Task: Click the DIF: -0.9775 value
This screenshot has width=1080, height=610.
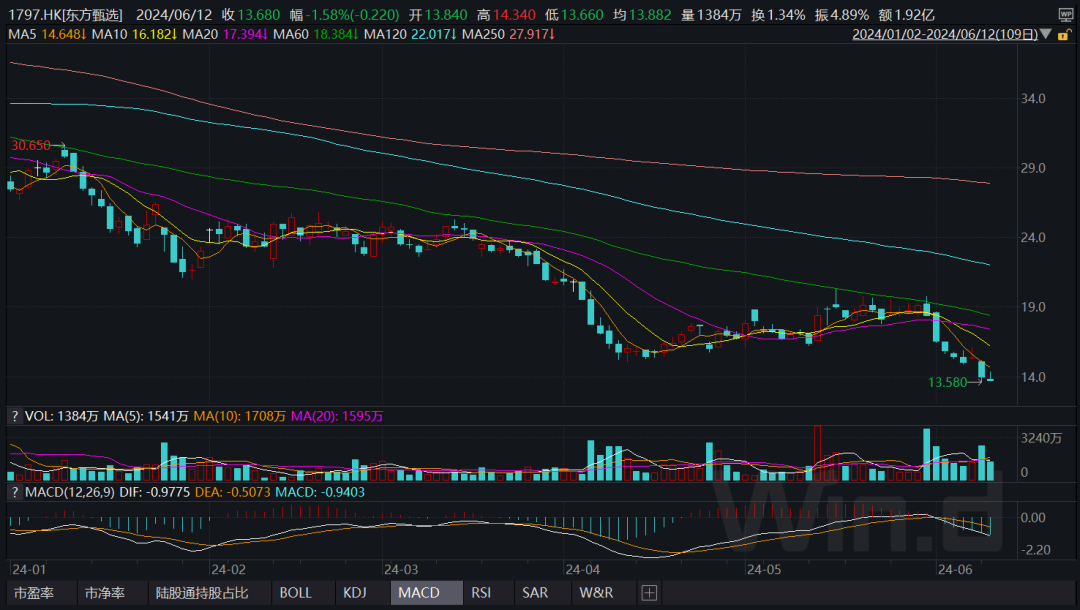Action: pos(155,492)
